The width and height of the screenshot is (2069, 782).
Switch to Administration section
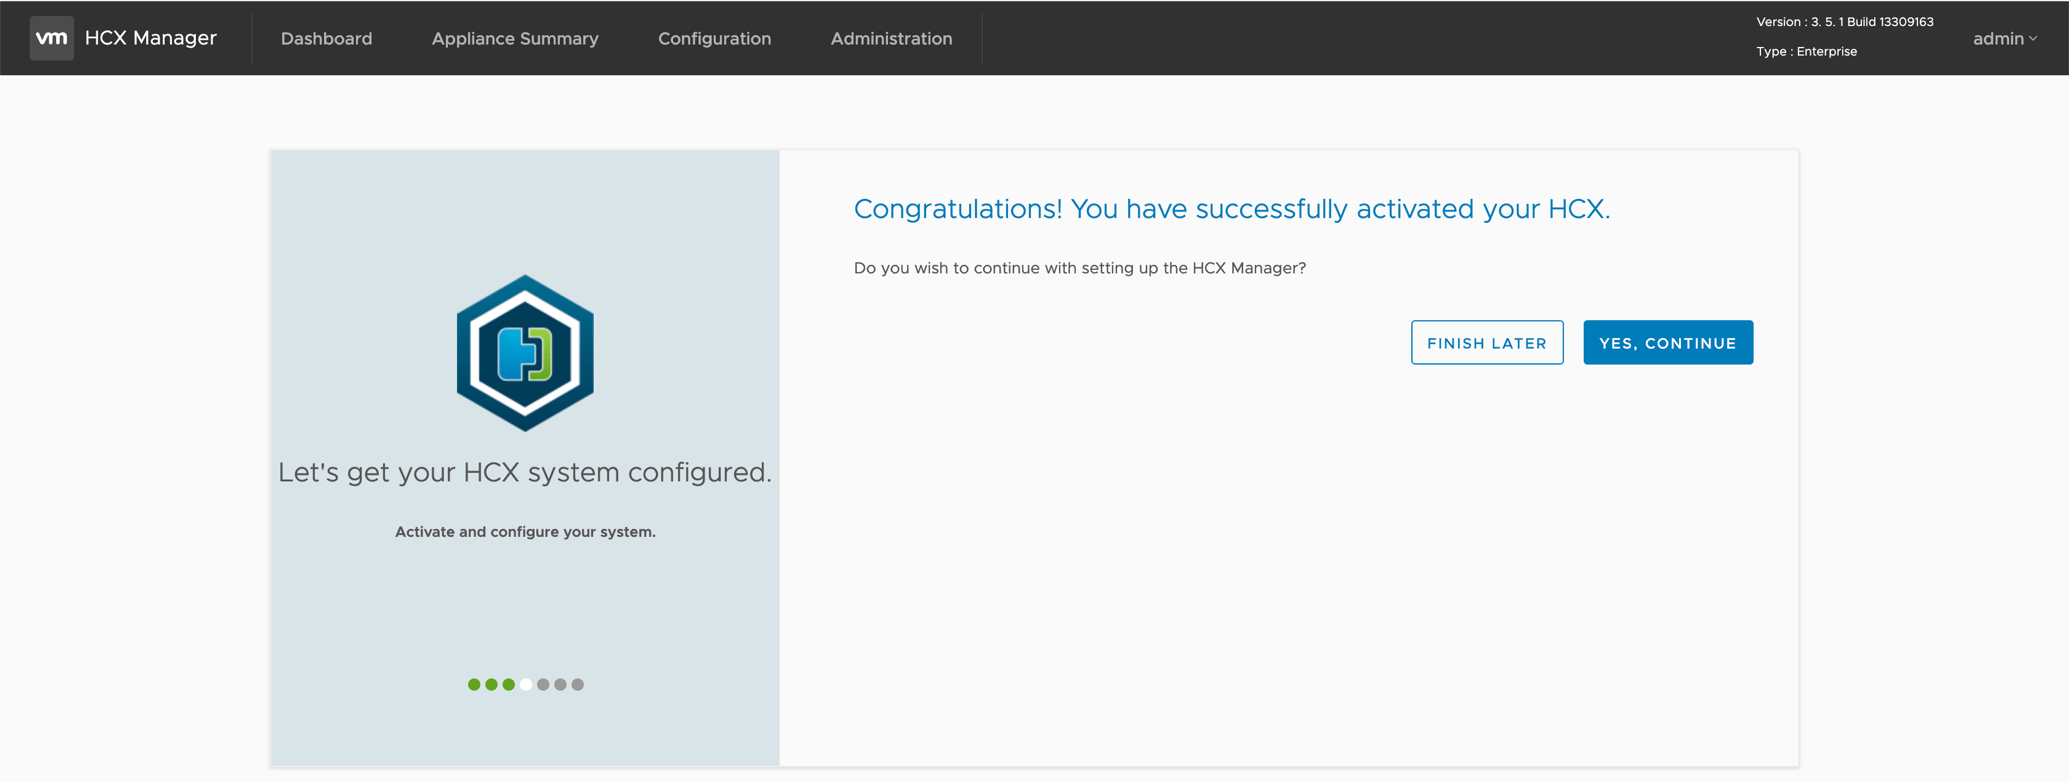(x=891, y=38)
